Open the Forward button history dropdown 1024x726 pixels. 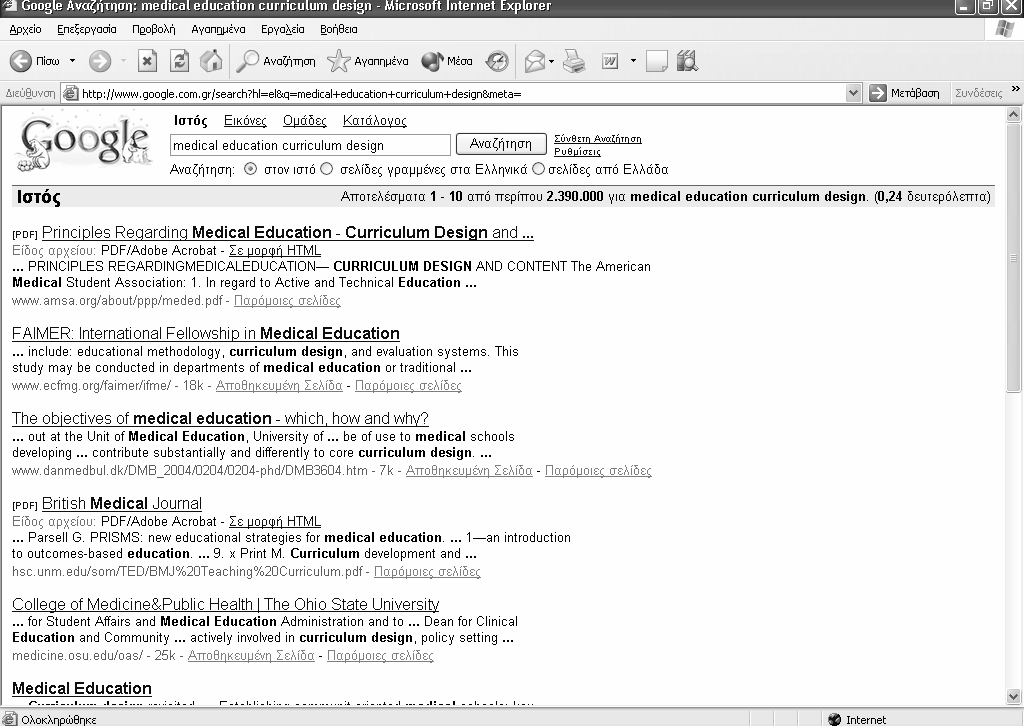[123, 61]
